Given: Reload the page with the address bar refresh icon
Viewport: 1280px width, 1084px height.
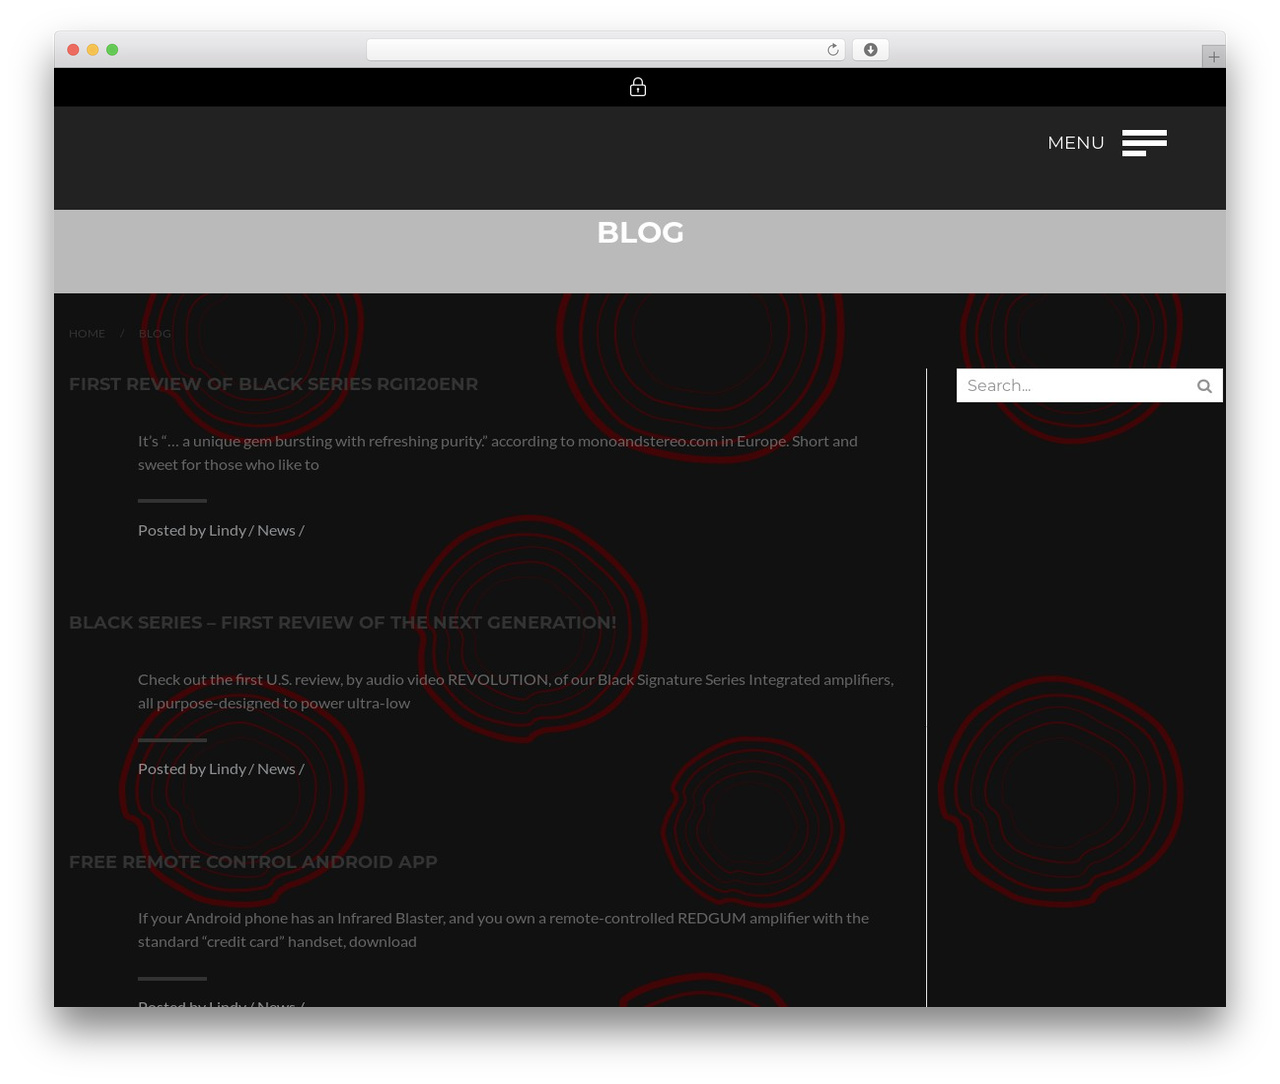Looking at the screenshot, I should 833,50.
